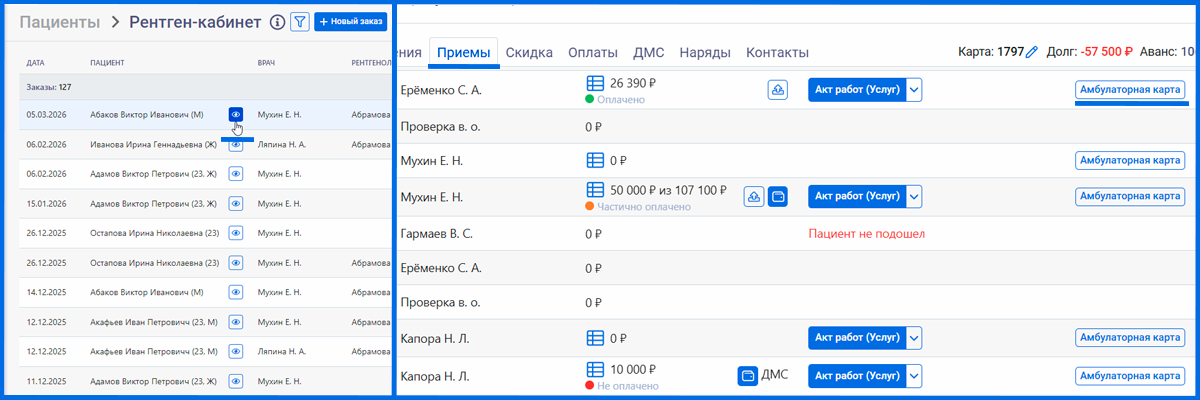Viewport: 1200px width, 400px height.
Task: Expand Акт работ dropdown arrow in Ерёменко row
Action: pyautogui.click(x=914, y=90)
